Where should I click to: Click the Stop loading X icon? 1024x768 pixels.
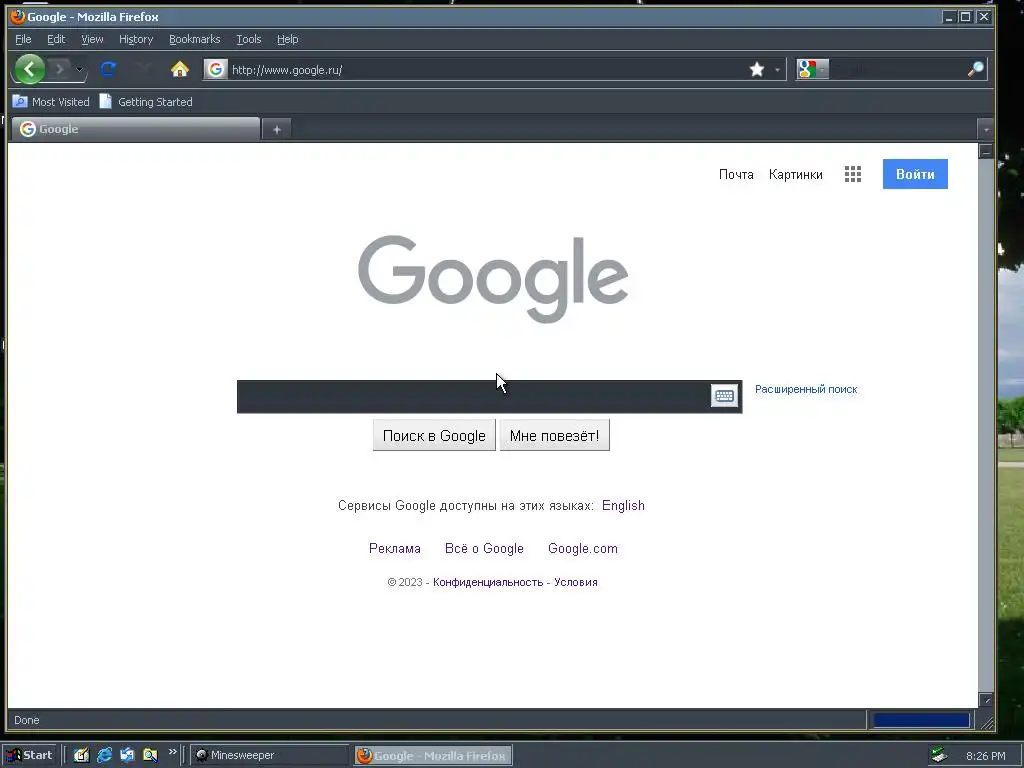[144, 69]
